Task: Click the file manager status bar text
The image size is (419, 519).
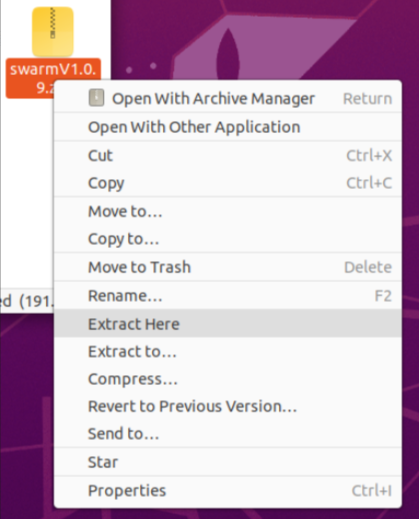Action: point(27,301)
